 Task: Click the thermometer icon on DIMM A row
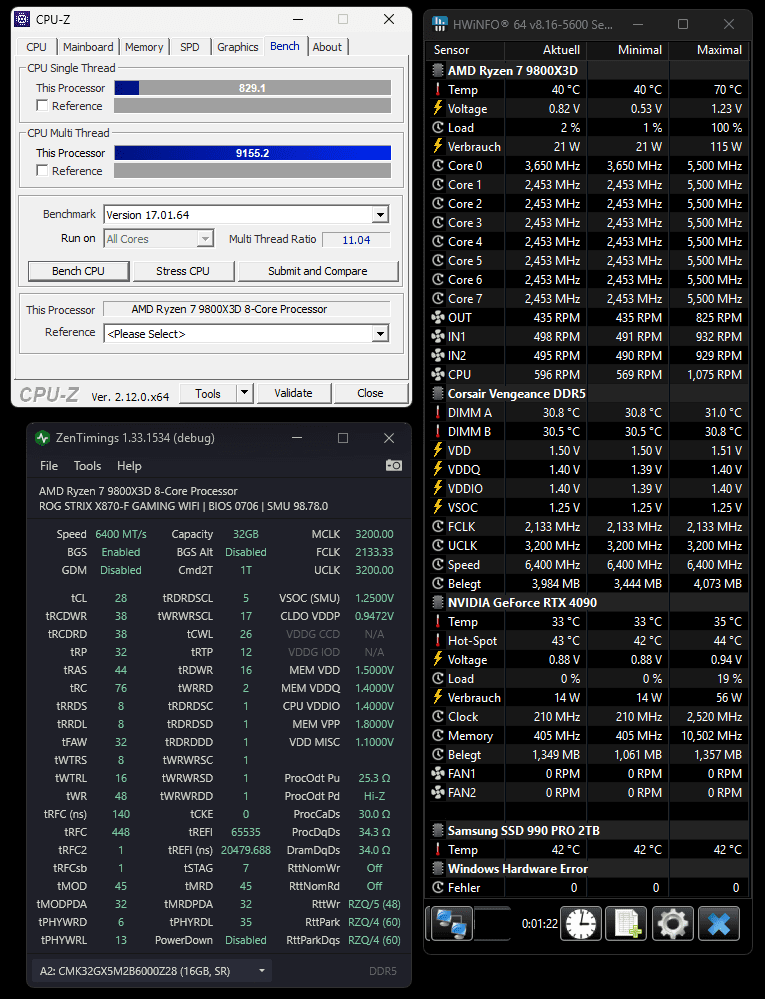tap(438, 412)
